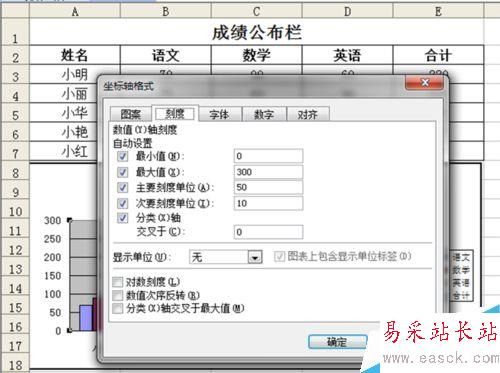Select column B header
The width and height of the screenshot is (500, 373).
pos(166,12)
